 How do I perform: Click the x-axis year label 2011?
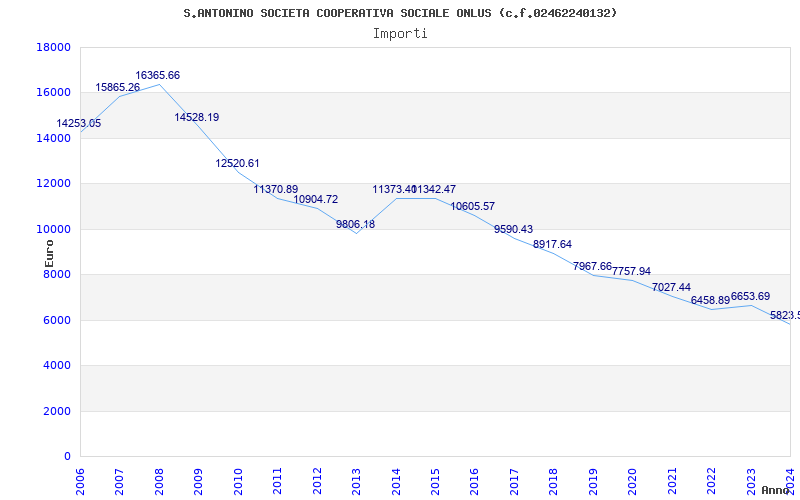[x=278, y=480]
